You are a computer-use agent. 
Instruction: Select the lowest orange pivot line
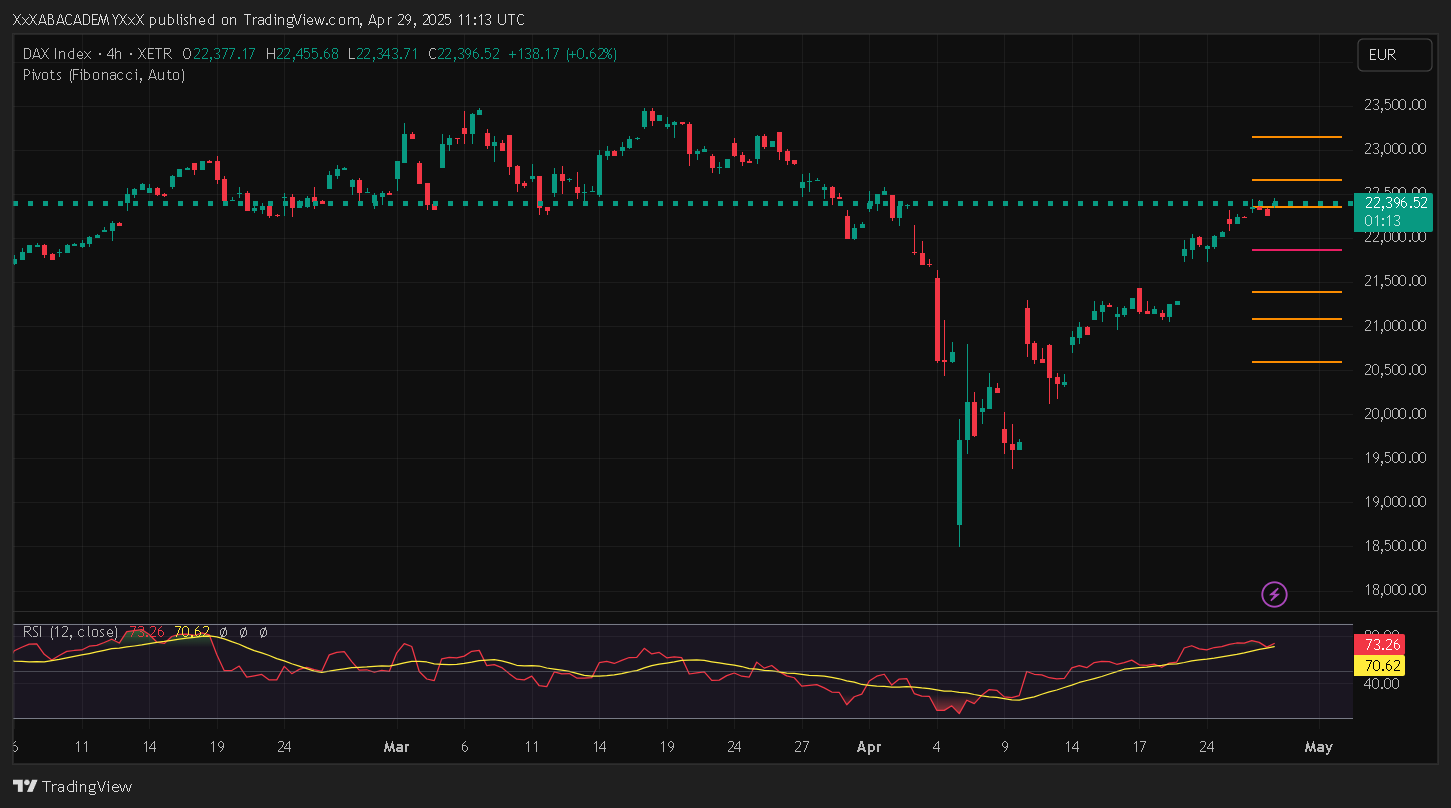click(x=1296, y=362)
